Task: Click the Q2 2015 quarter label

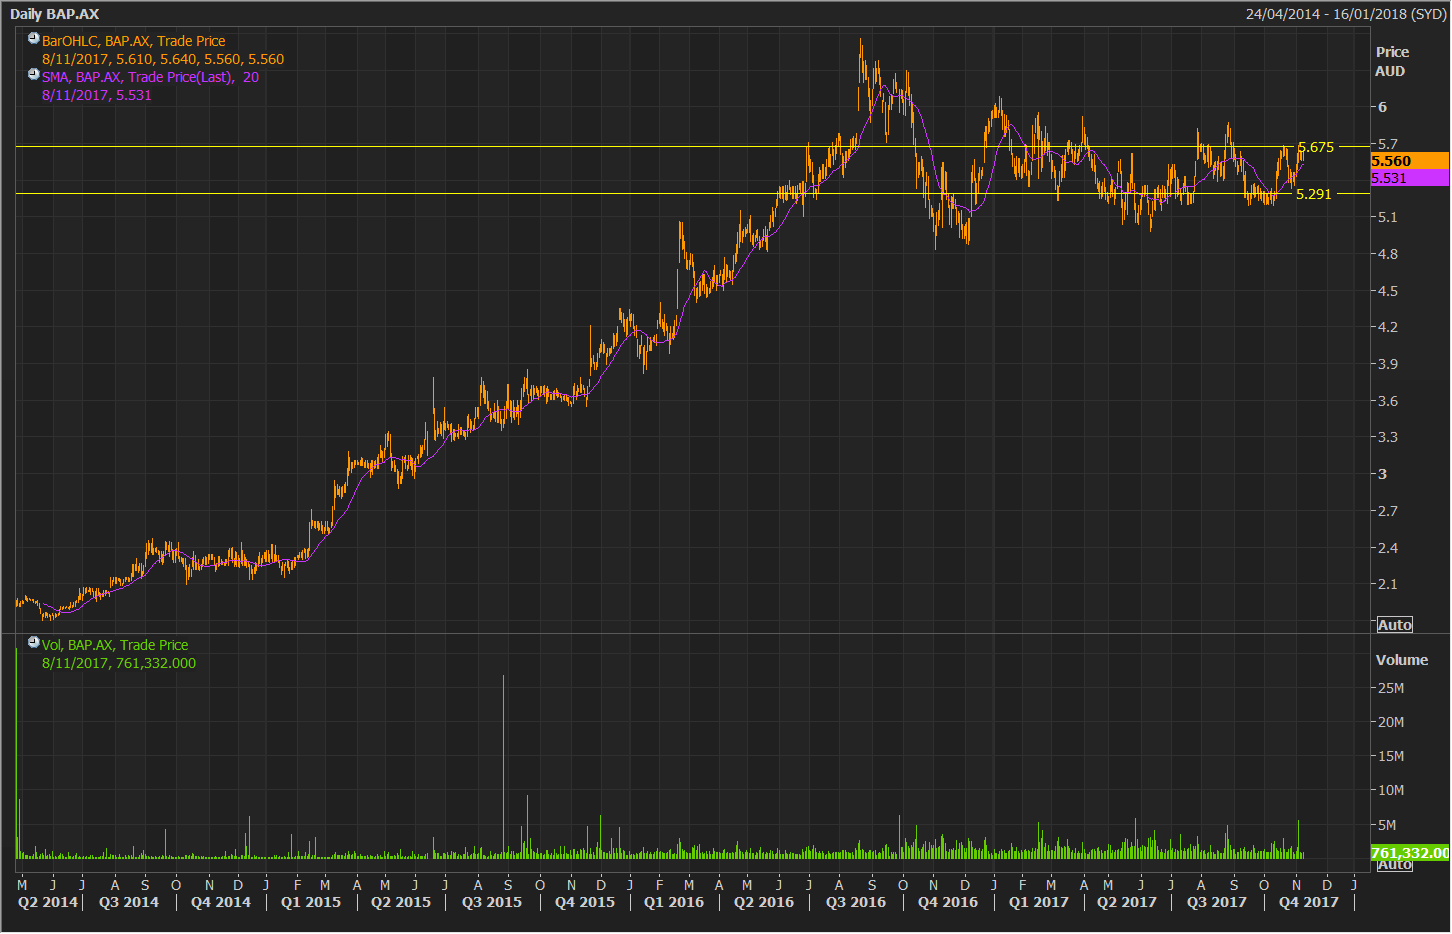Action: (x=401, y=902)
